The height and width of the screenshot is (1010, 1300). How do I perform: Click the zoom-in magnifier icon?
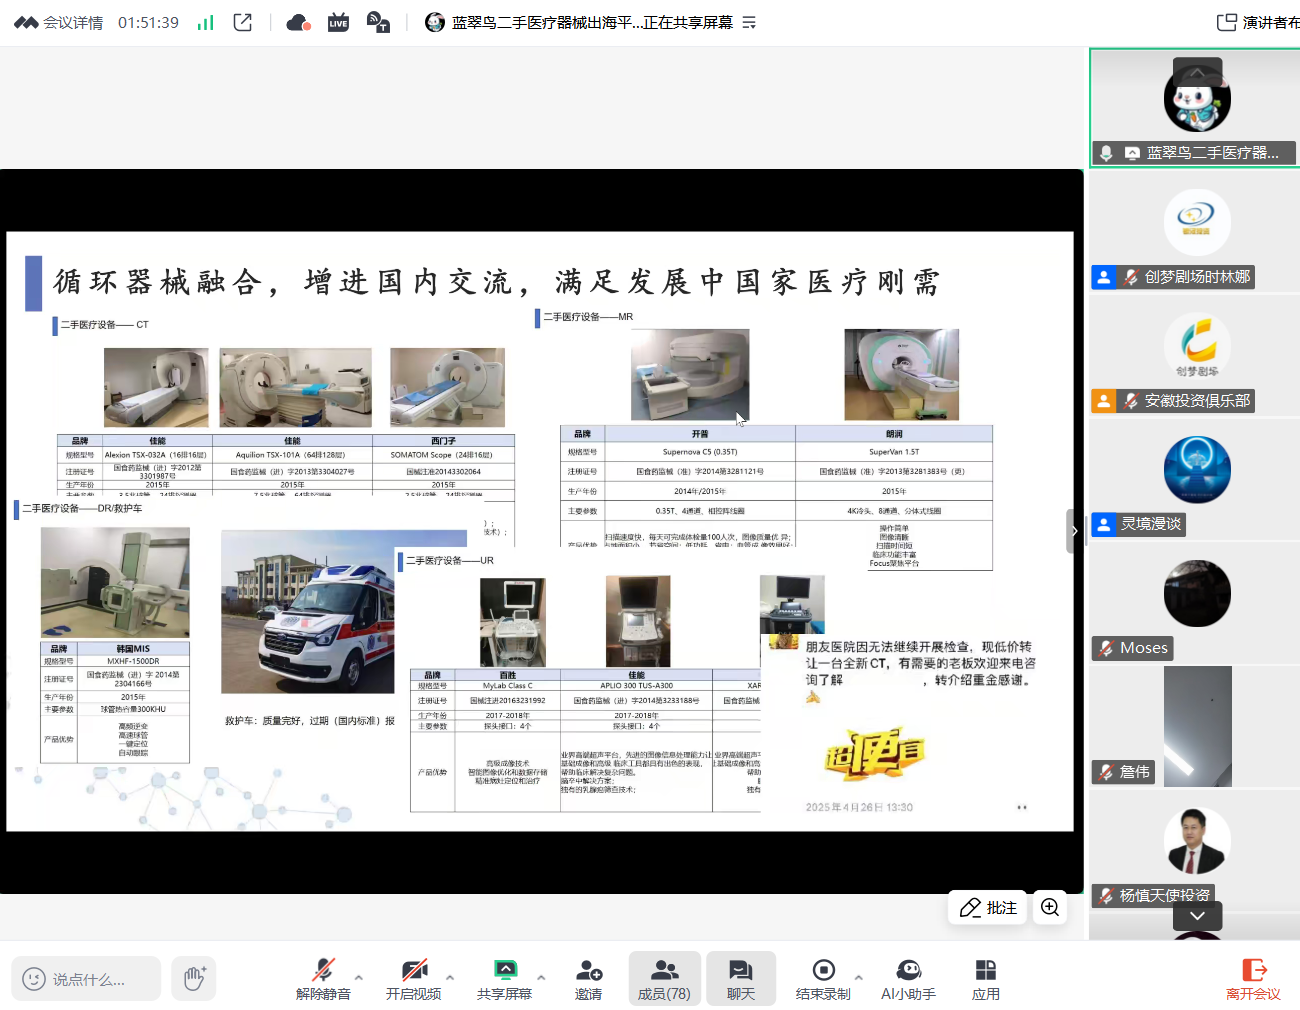[x=1049, y=907]
